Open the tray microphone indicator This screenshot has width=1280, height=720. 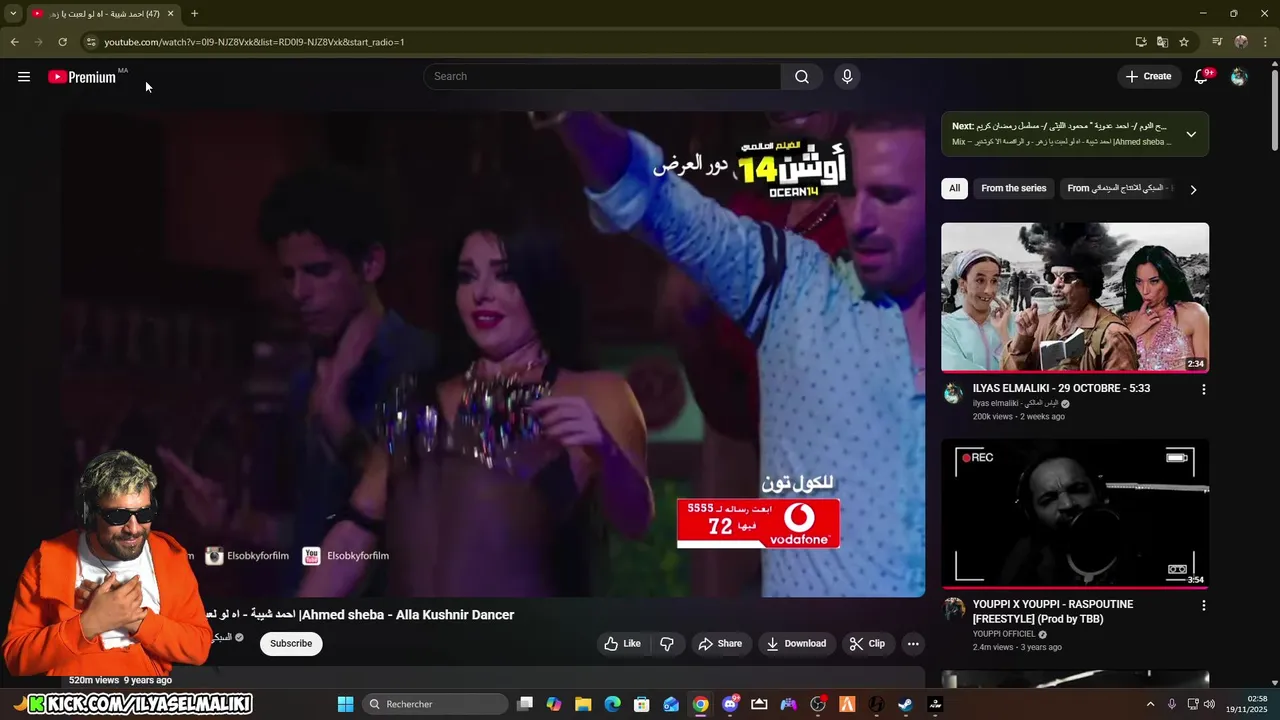(1171, 704)
